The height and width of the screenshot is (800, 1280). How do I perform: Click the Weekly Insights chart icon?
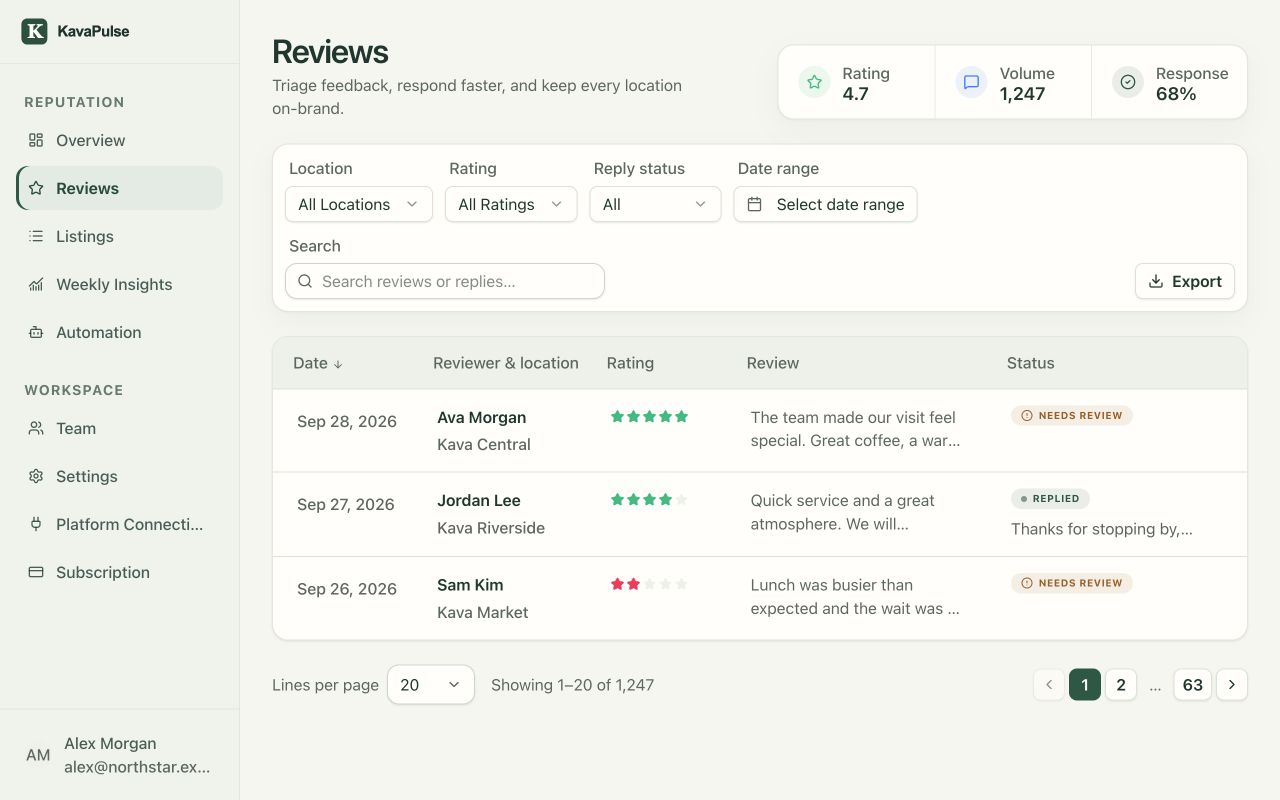point(36,284)
